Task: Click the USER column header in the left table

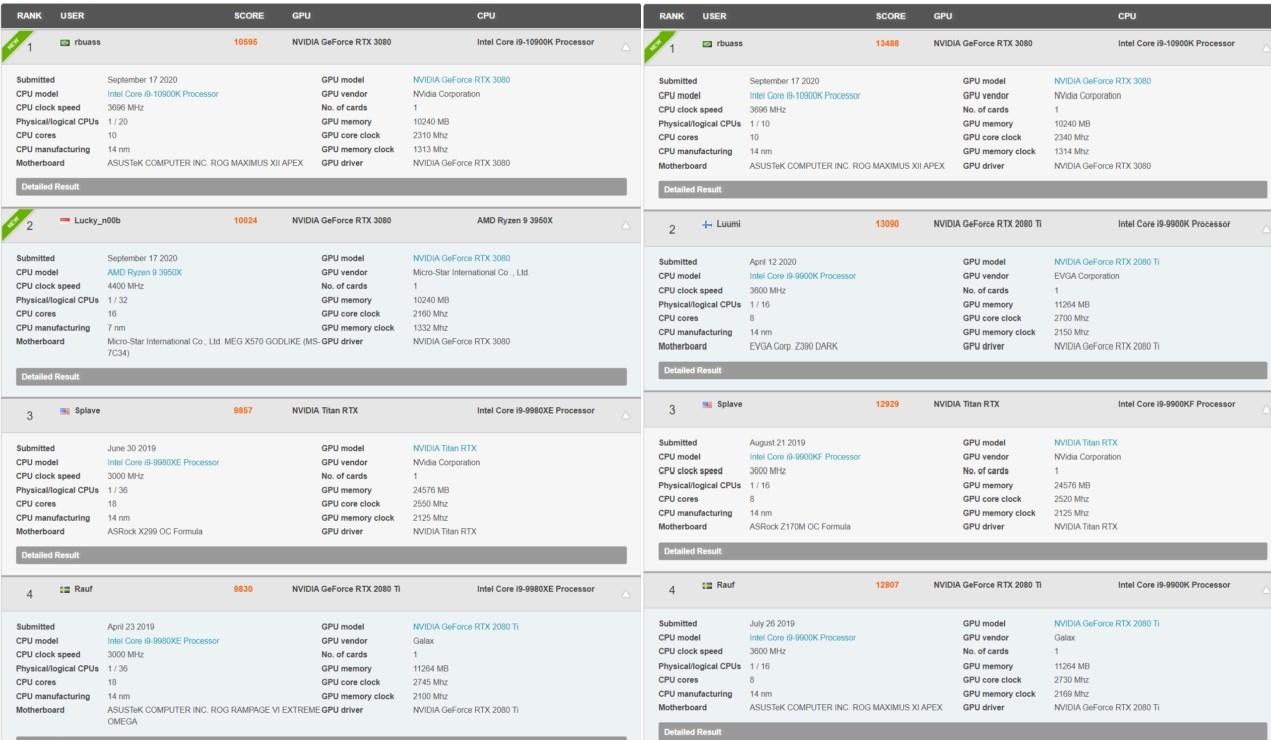Action: tap(72, 16)
